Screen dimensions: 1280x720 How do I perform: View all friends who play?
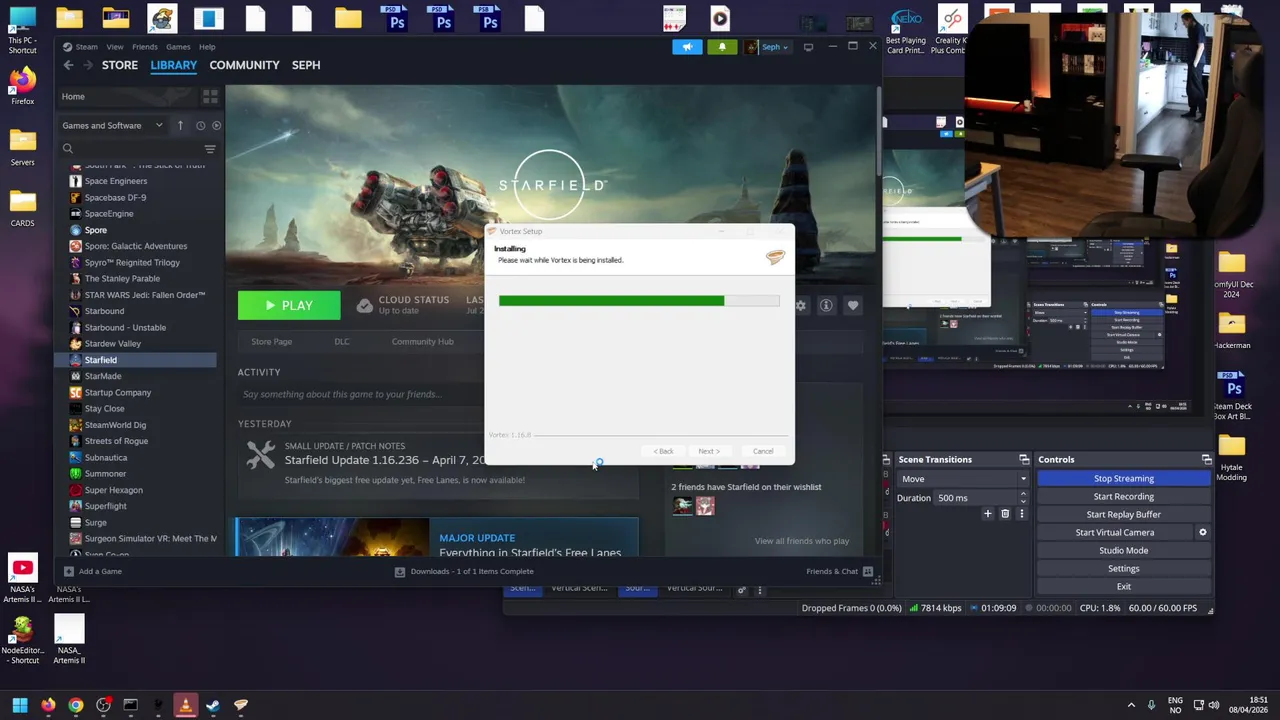(x=802, y=541)
